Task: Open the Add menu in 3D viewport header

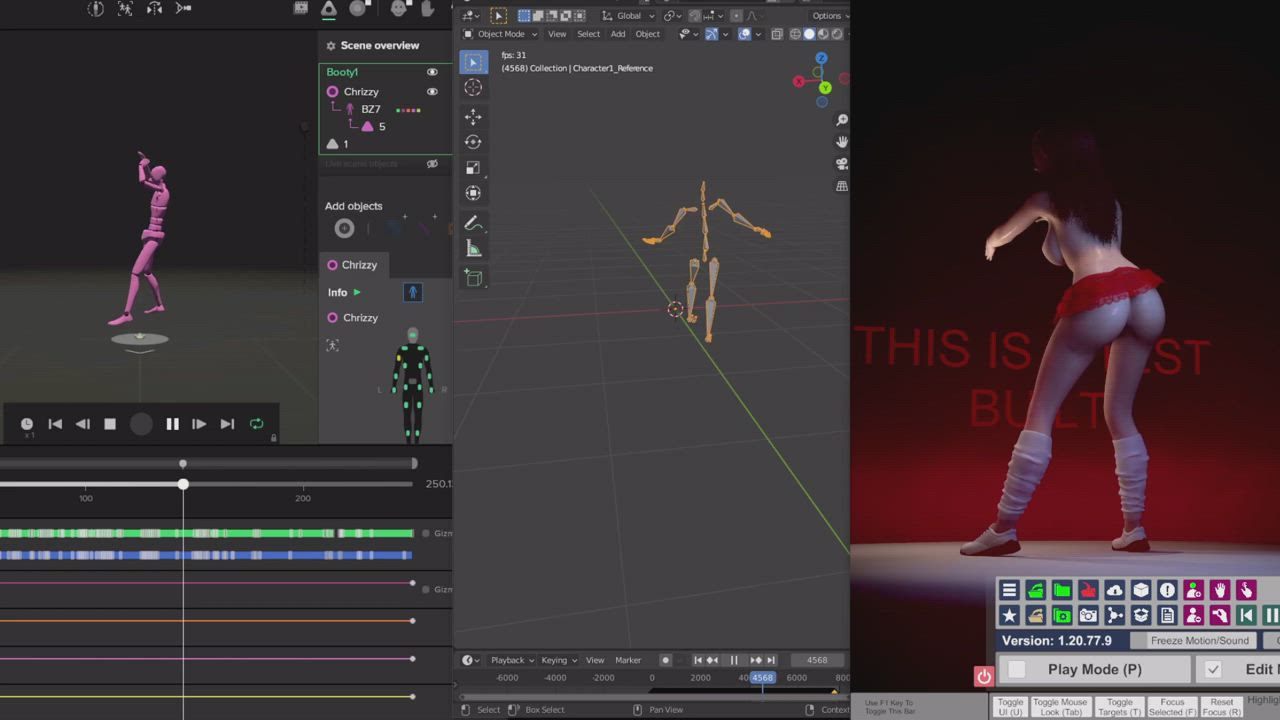Action: coord(618,34)
